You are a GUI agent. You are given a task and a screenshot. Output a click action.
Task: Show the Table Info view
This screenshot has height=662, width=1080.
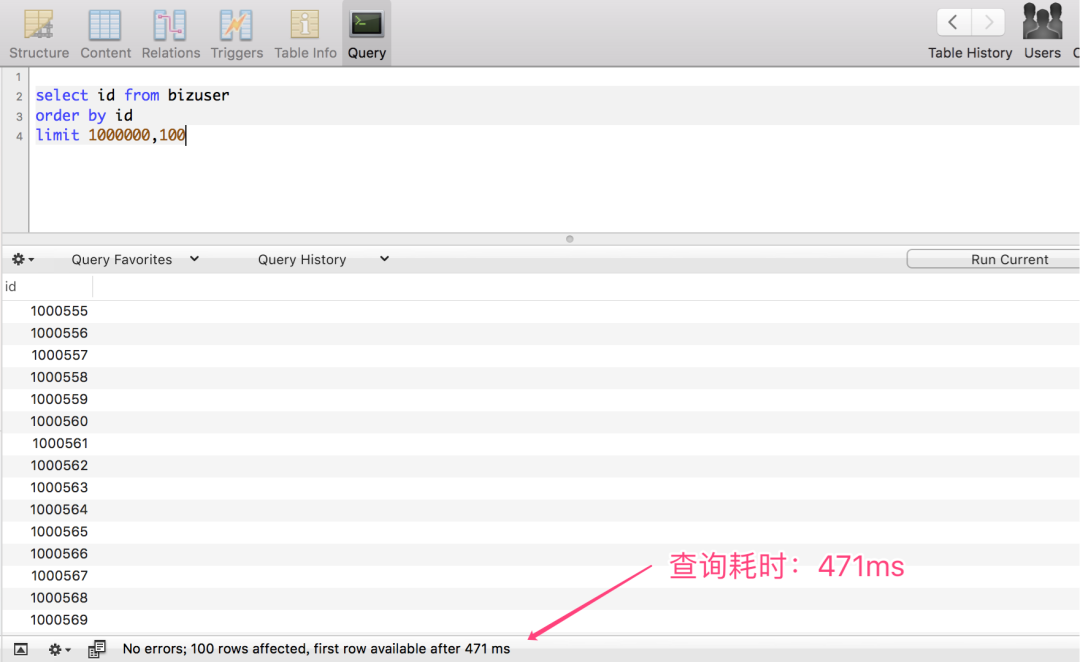[x=305, y=26]
